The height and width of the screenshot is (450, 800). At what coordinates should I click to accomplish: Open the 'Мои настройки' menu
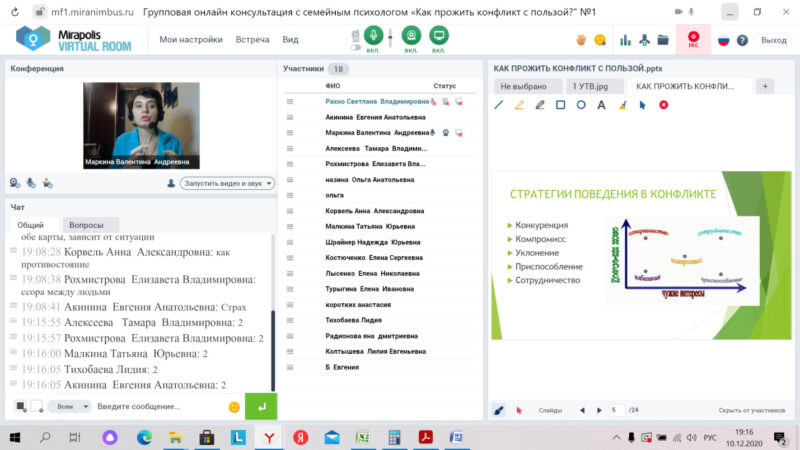click(x=191, y=39)
